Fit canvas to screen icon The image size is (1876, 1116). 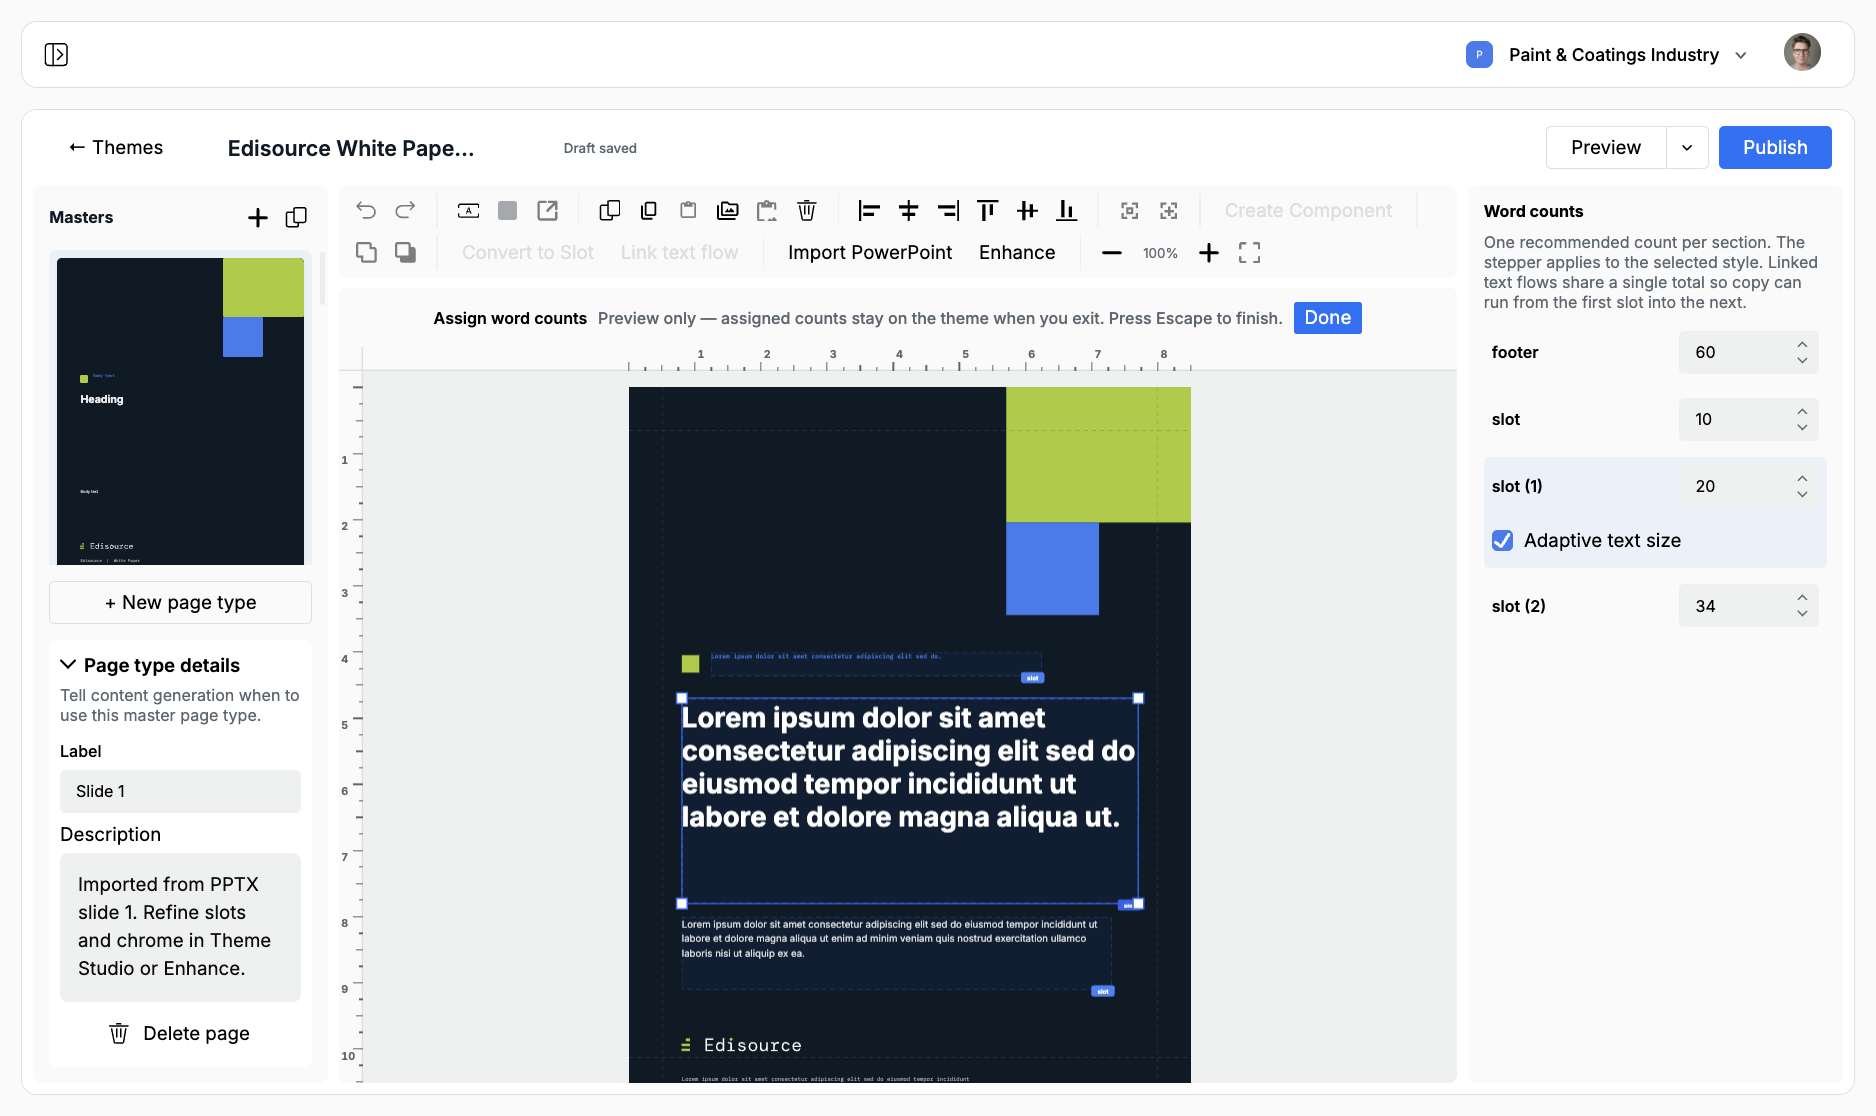click(x=1249, y=253)
